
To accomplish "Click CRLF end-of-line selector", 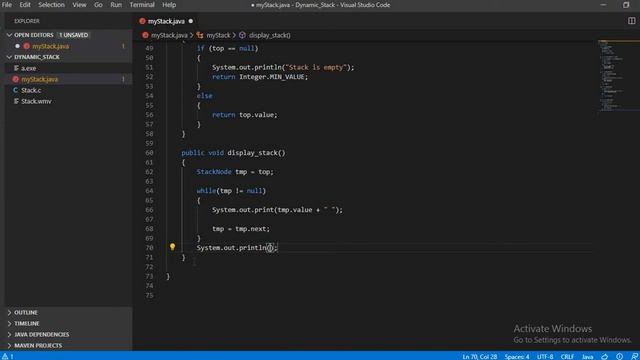I will pyautogui.click(x=567, y=356).
